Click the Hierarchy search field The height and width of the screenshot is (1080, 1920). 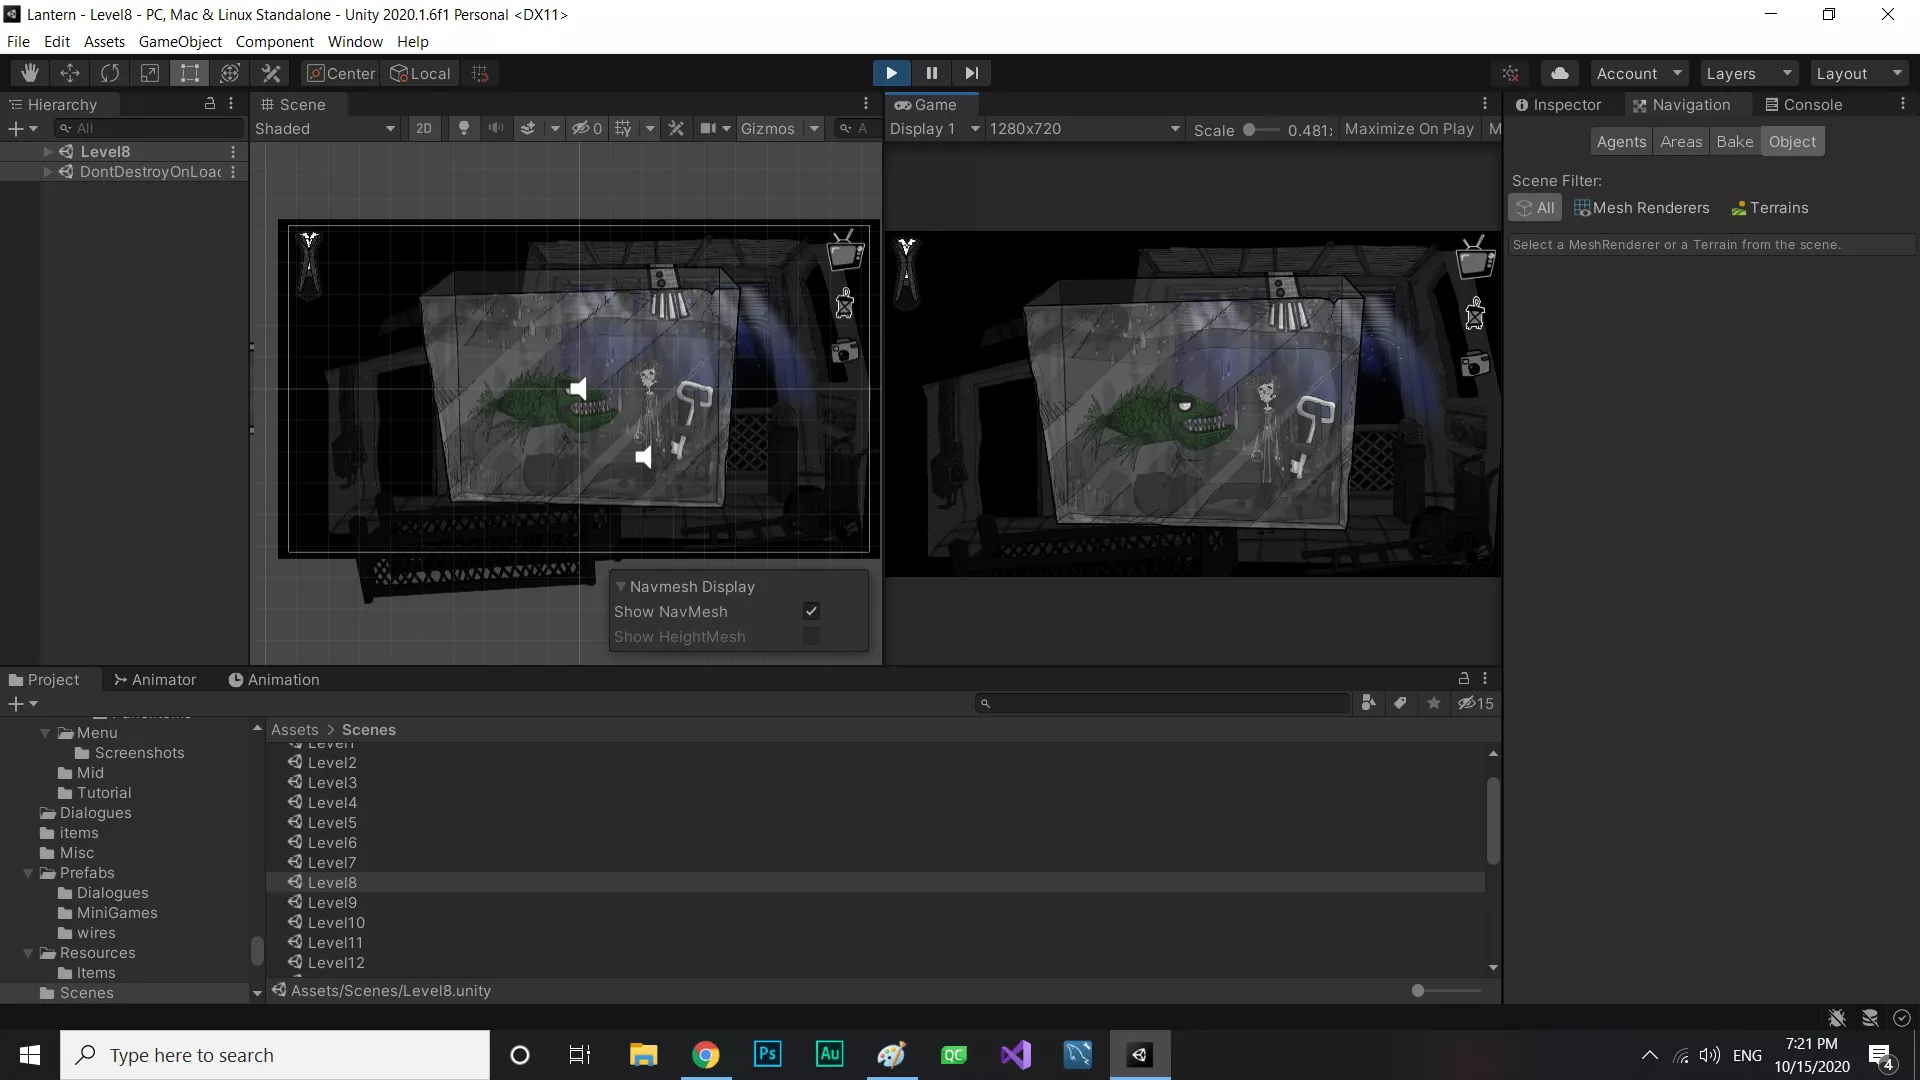point(149,128)
